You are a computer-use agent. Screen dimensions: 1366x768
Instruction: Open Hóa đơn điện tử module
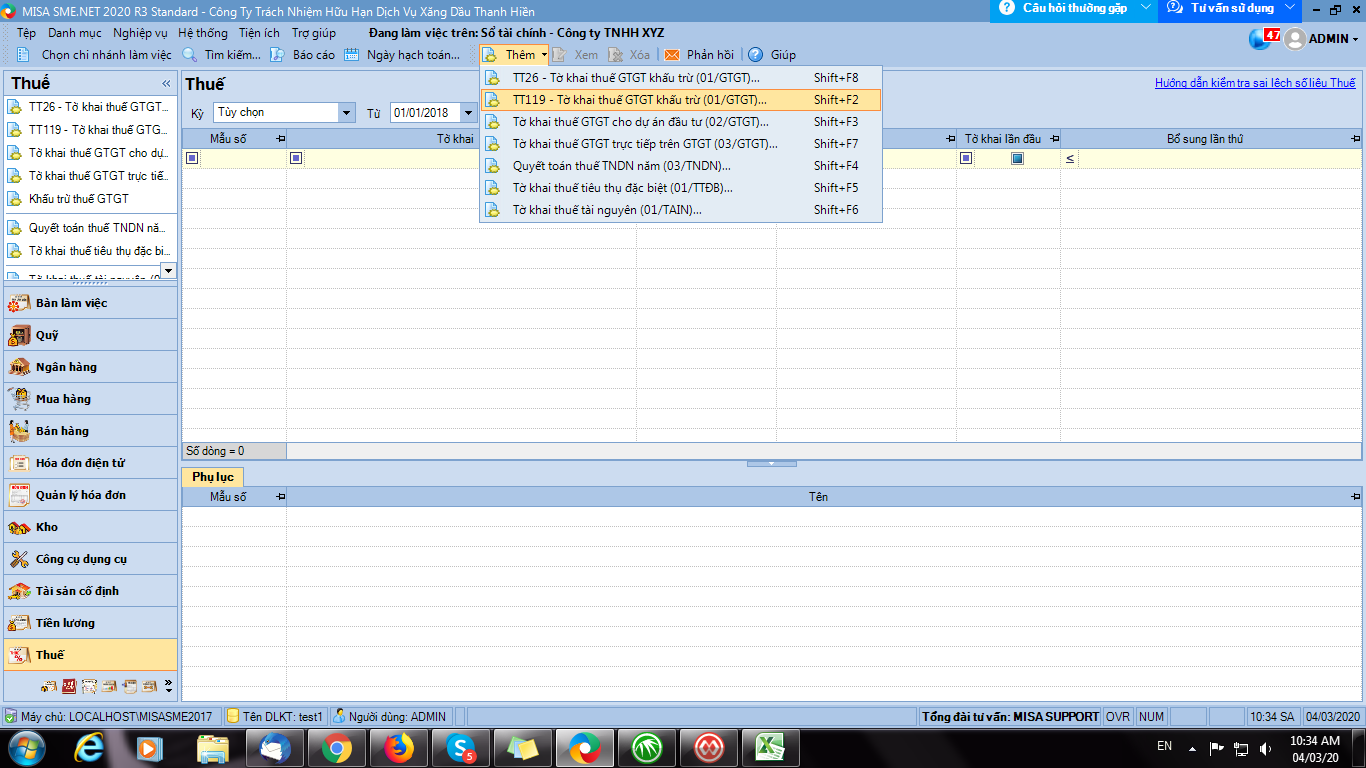pos(90,463)
